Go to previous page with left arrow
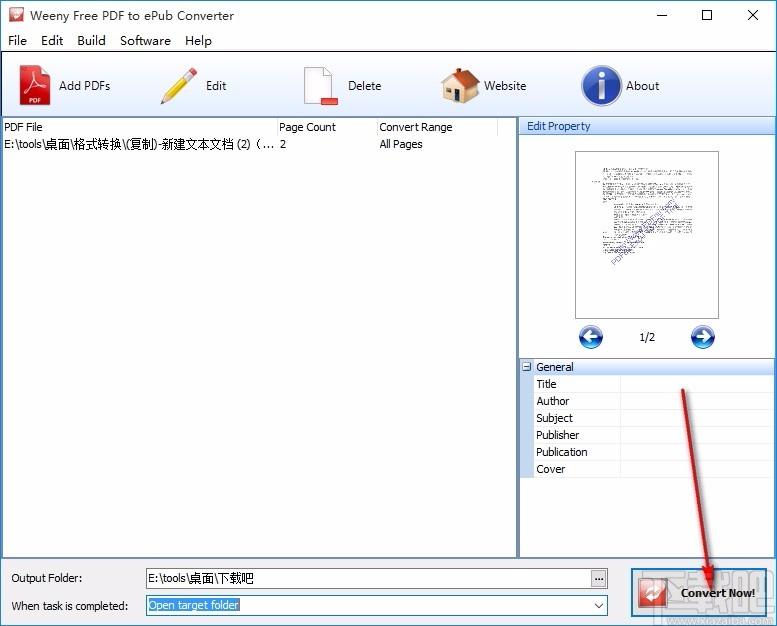Viewport: 777px width, 626px height. point(591,337)
